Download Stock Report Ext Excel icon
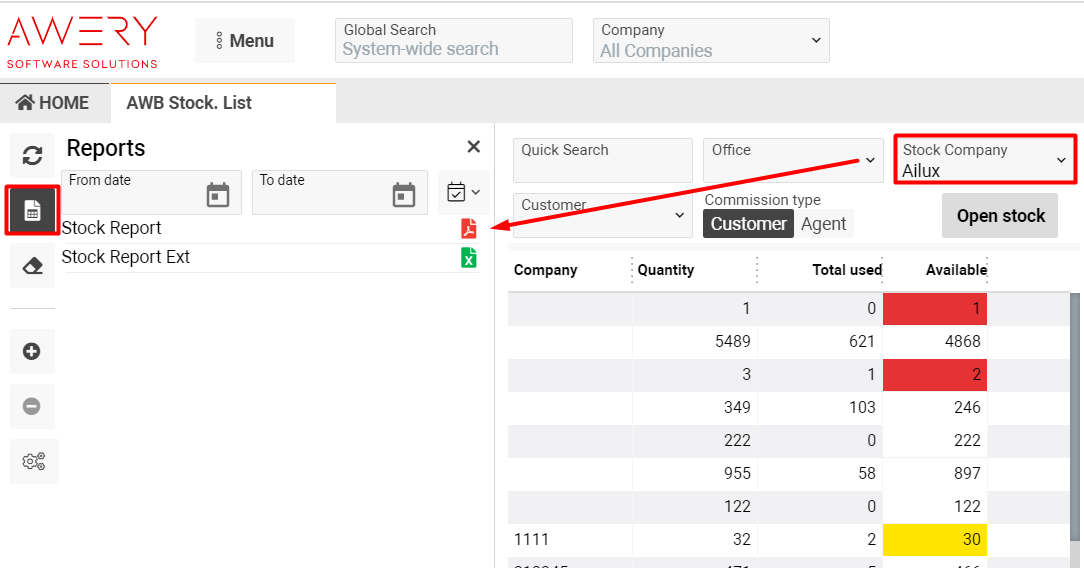This screenshot has width=1084, height=568. (x=469, y=258)
